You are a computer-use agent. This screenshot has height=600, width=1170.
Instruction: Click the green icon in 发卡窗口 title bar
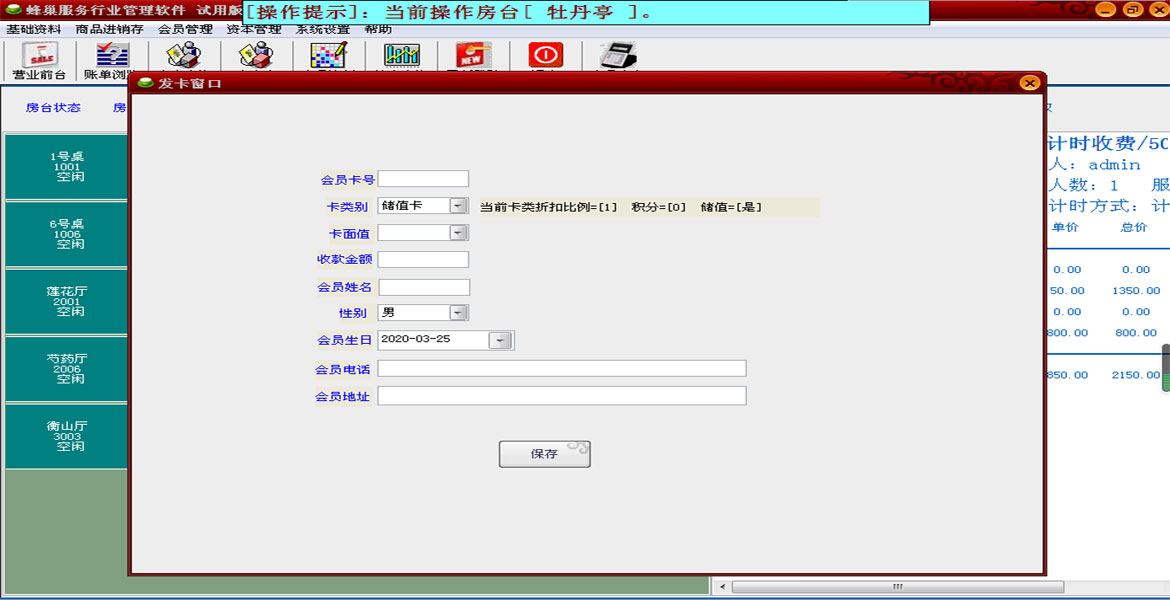pyautogui.click(x=146, y=83)
